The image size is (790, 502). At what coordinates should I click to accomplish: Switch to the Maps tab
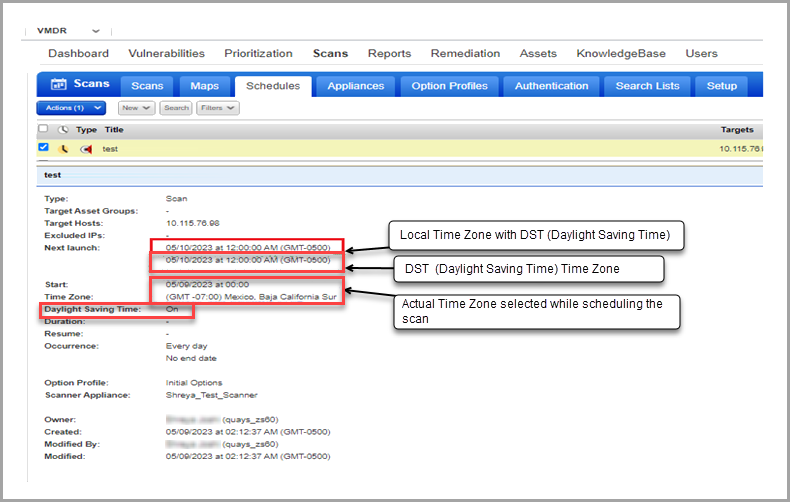(x=204, y=86)
